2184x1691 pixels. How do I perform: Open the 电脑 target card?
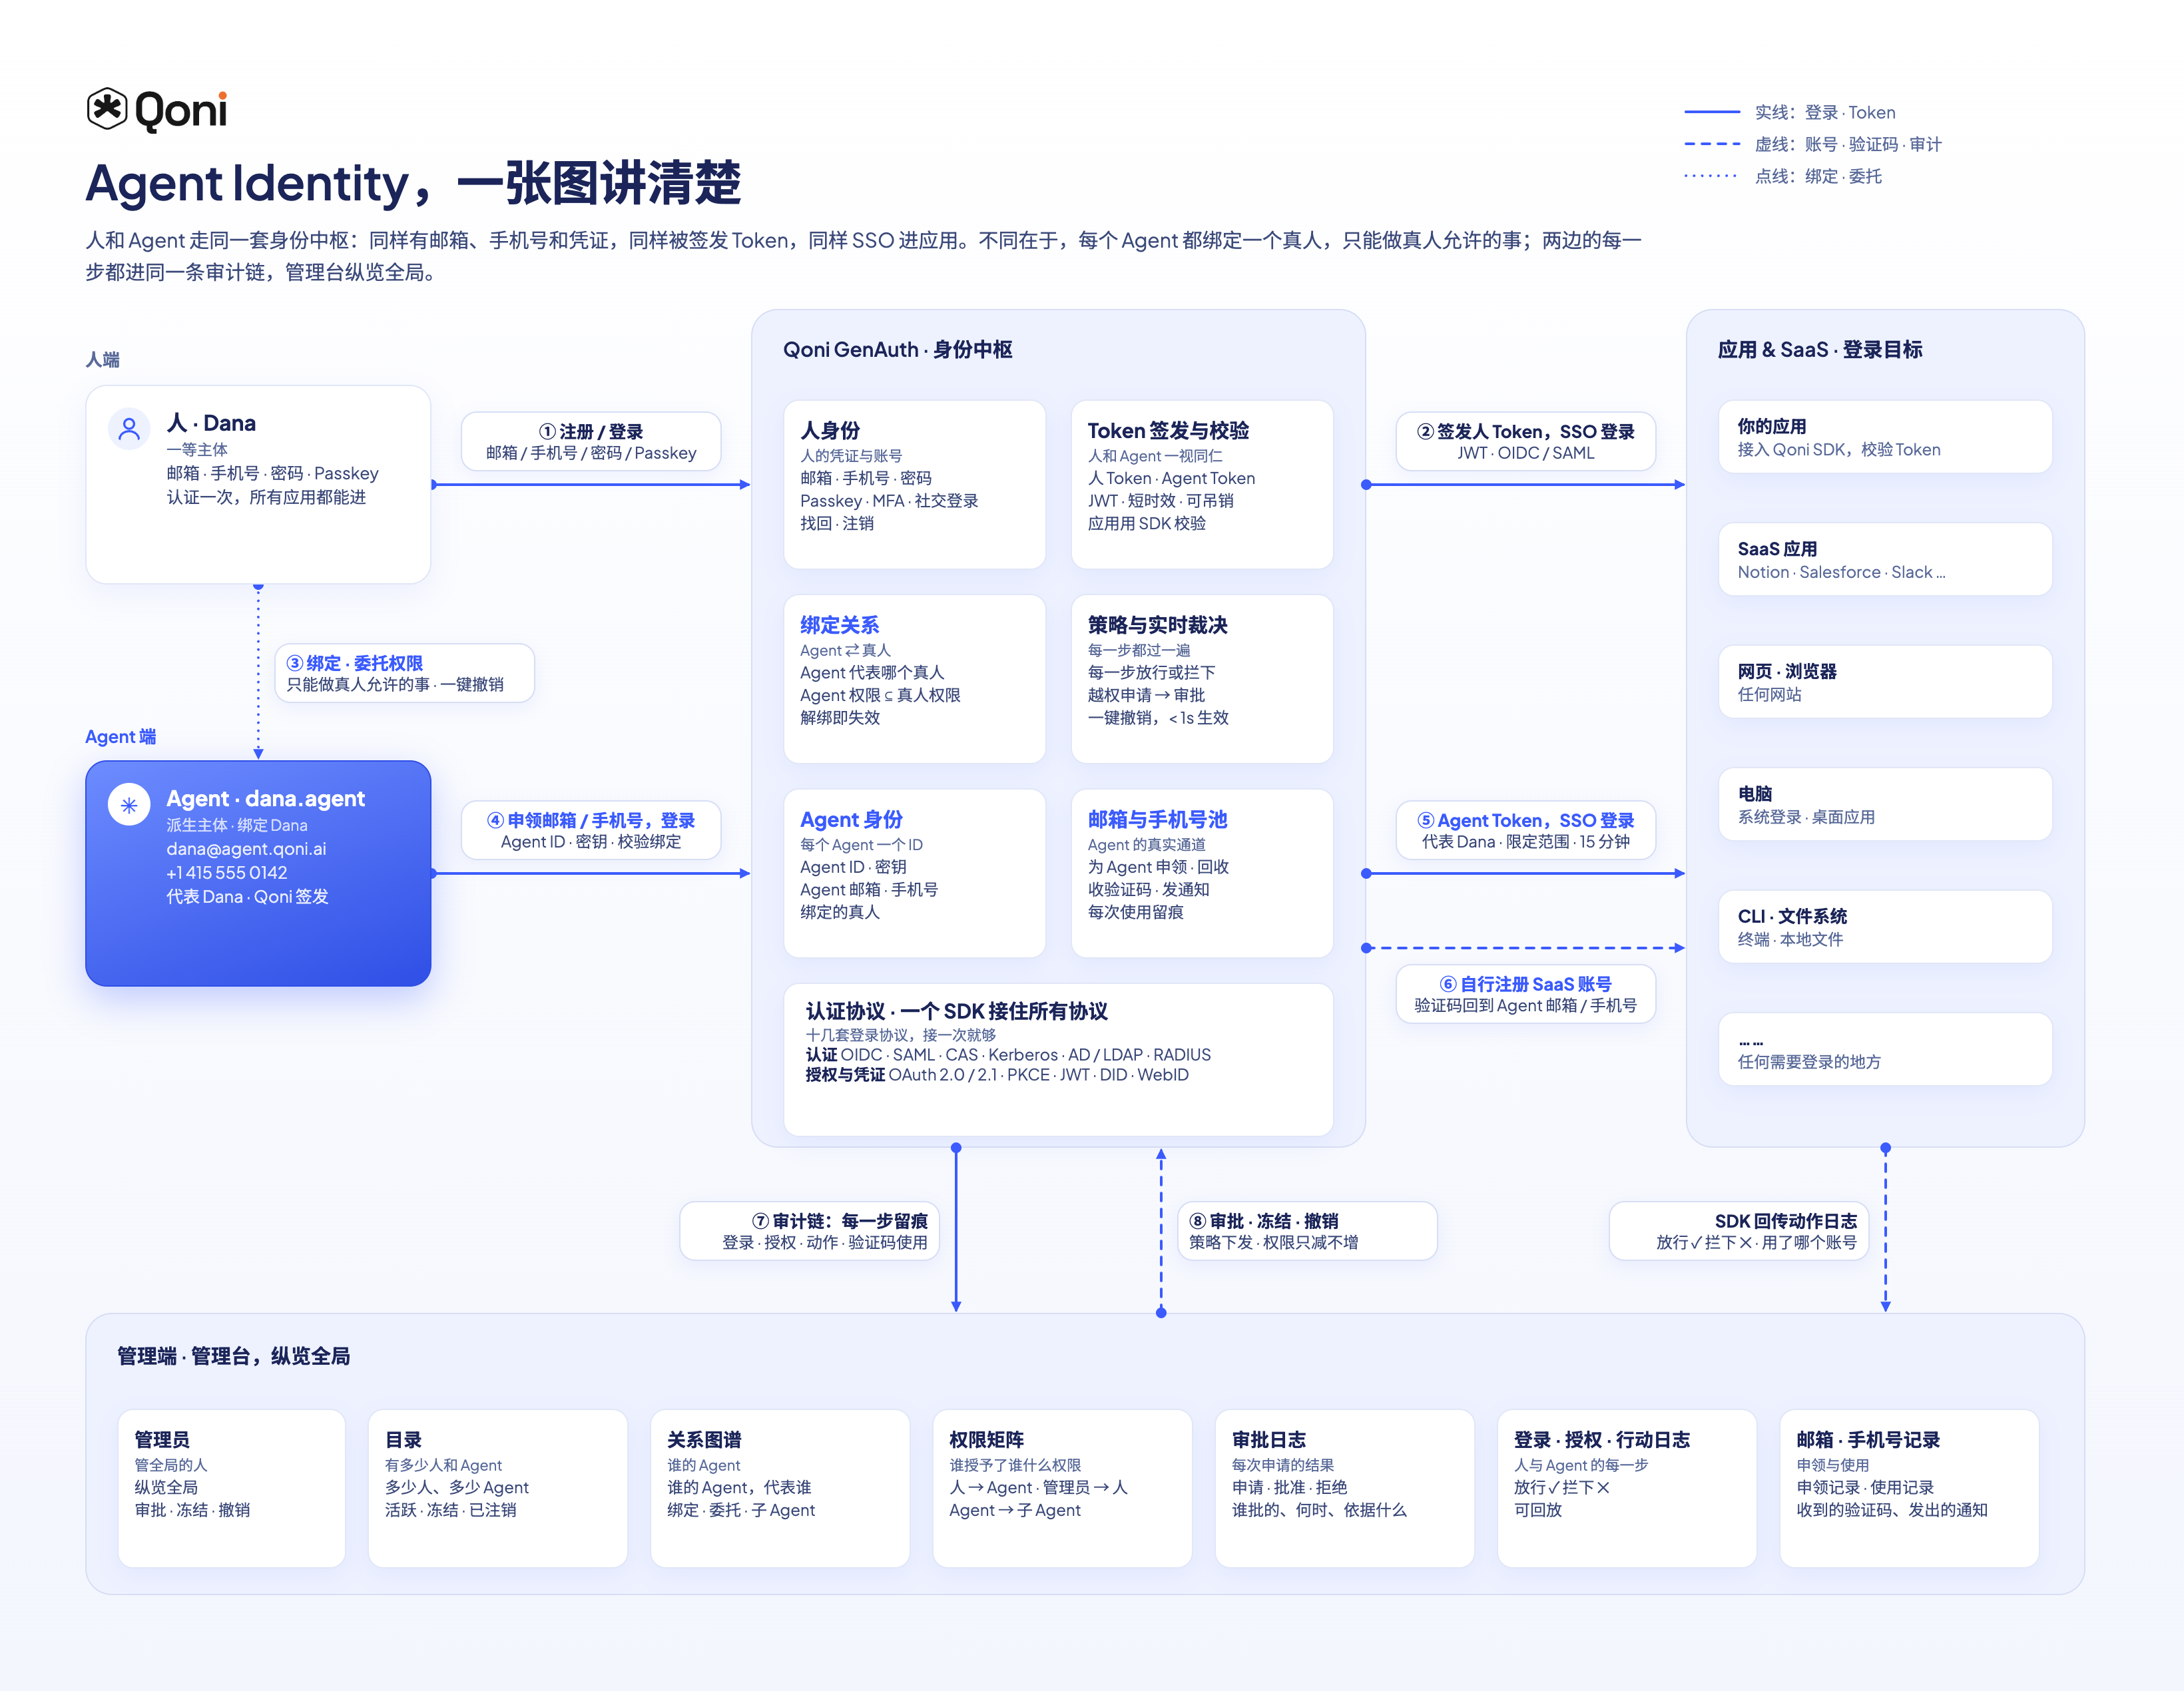1885,804
